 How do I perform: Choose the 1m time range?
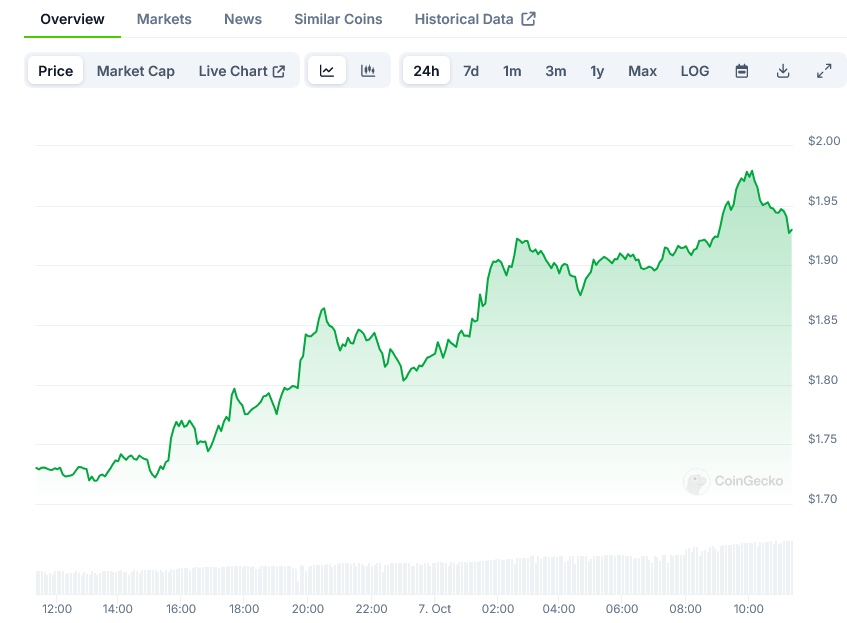point(512,71)
